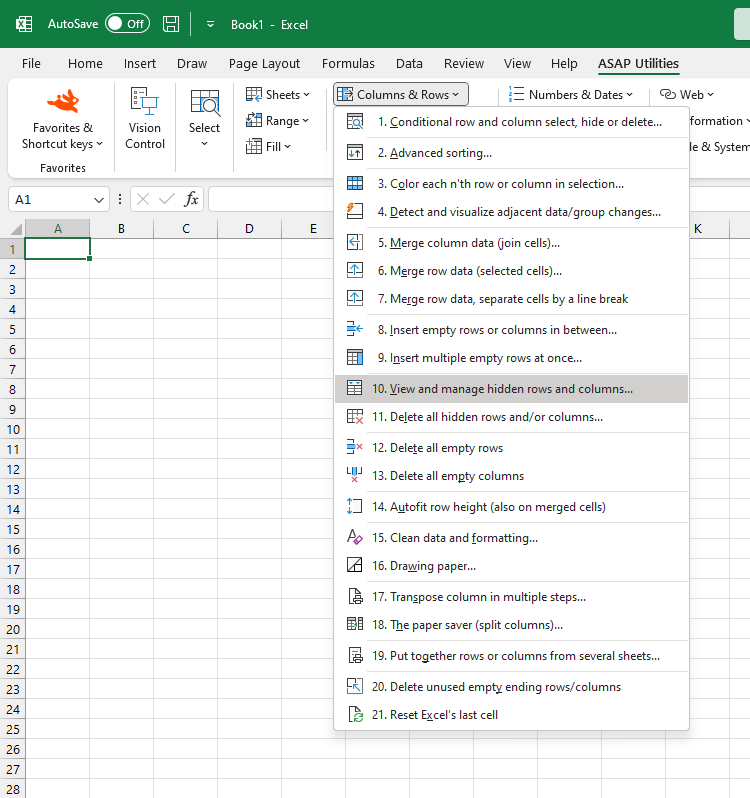Viewport: 750px width, 798px height.
Task: Click Merge row data (selected cells) icon
Action: pos(355,270)
